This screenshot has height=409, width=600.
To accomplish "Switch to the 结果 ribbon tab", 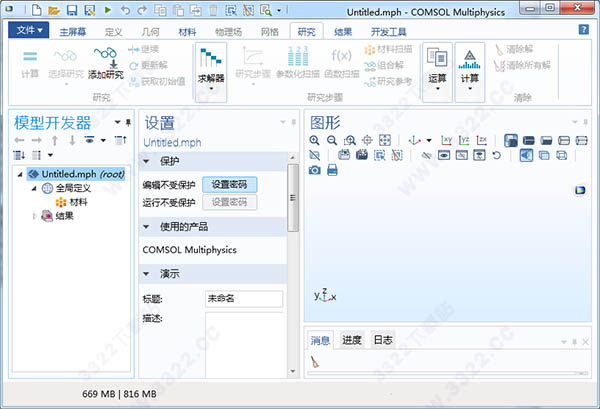I will tap(342, 31).
